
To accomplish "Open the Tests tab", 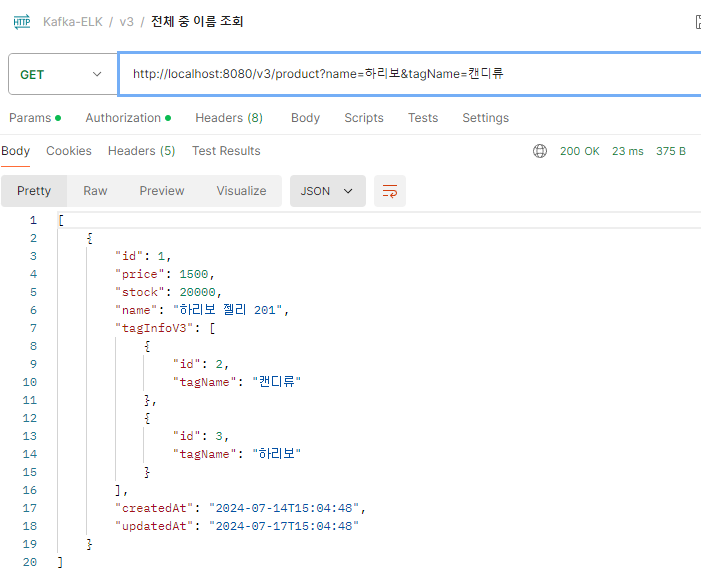I will [x=423, y=118].
